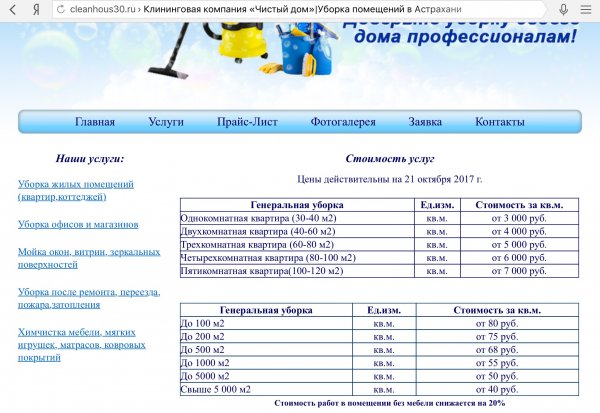This screenshot has height=413, width=600.
Task: Follow the Уборка офисов и магазинов link
Action: pos(78,224)
